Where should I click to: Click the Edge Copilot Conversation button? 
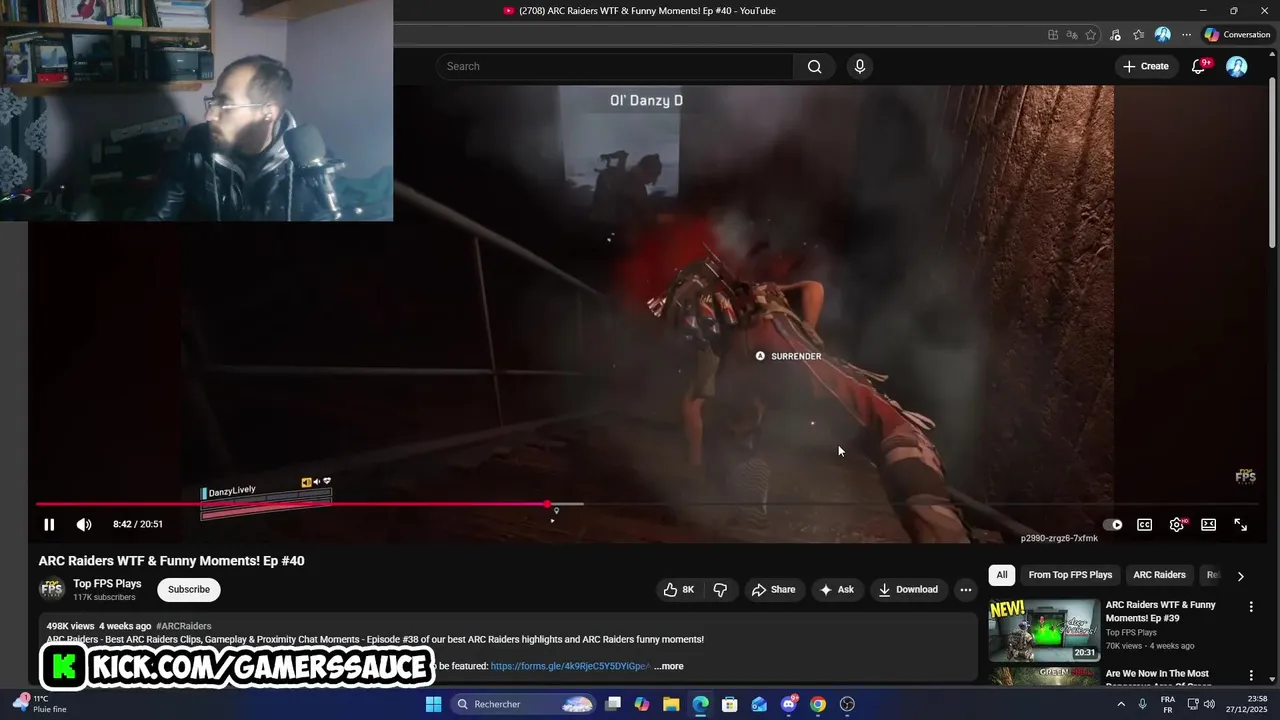pyautogui.click(x=1237, y=35)
